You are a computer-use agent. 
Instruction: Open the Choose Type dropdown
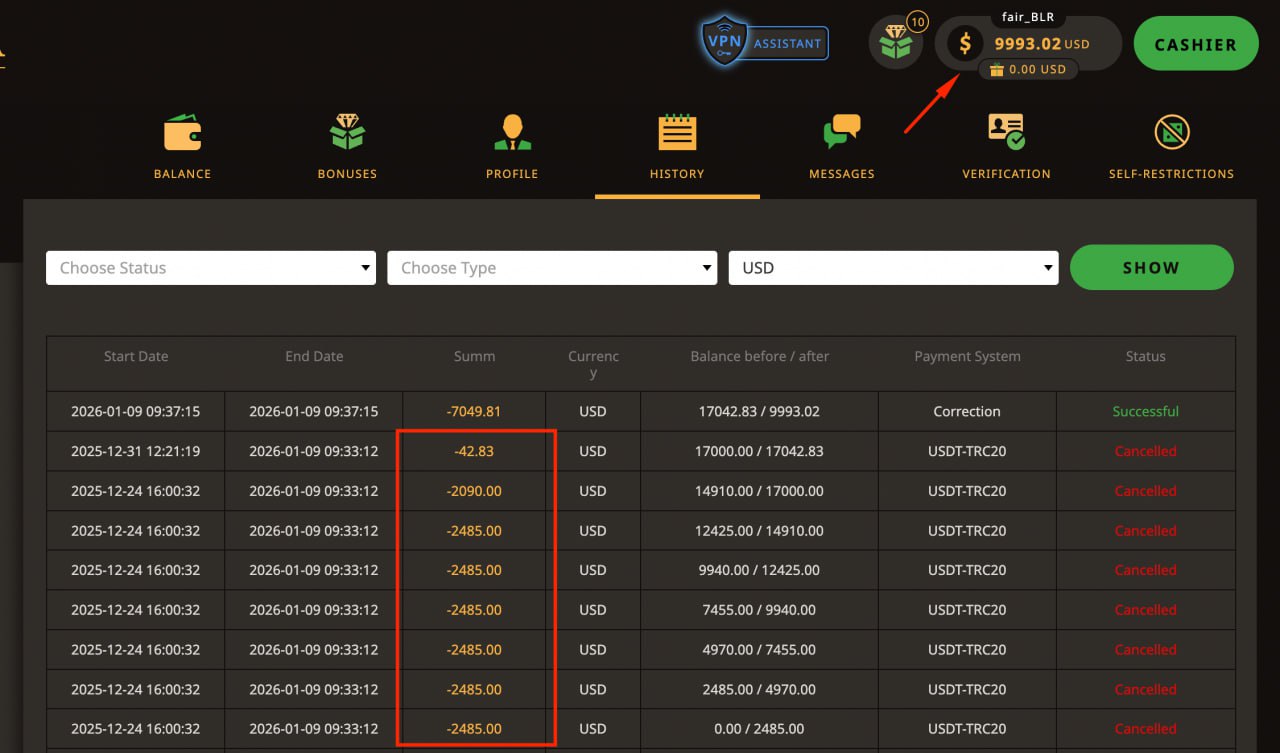pyautogui.click(x=552, y=268)
